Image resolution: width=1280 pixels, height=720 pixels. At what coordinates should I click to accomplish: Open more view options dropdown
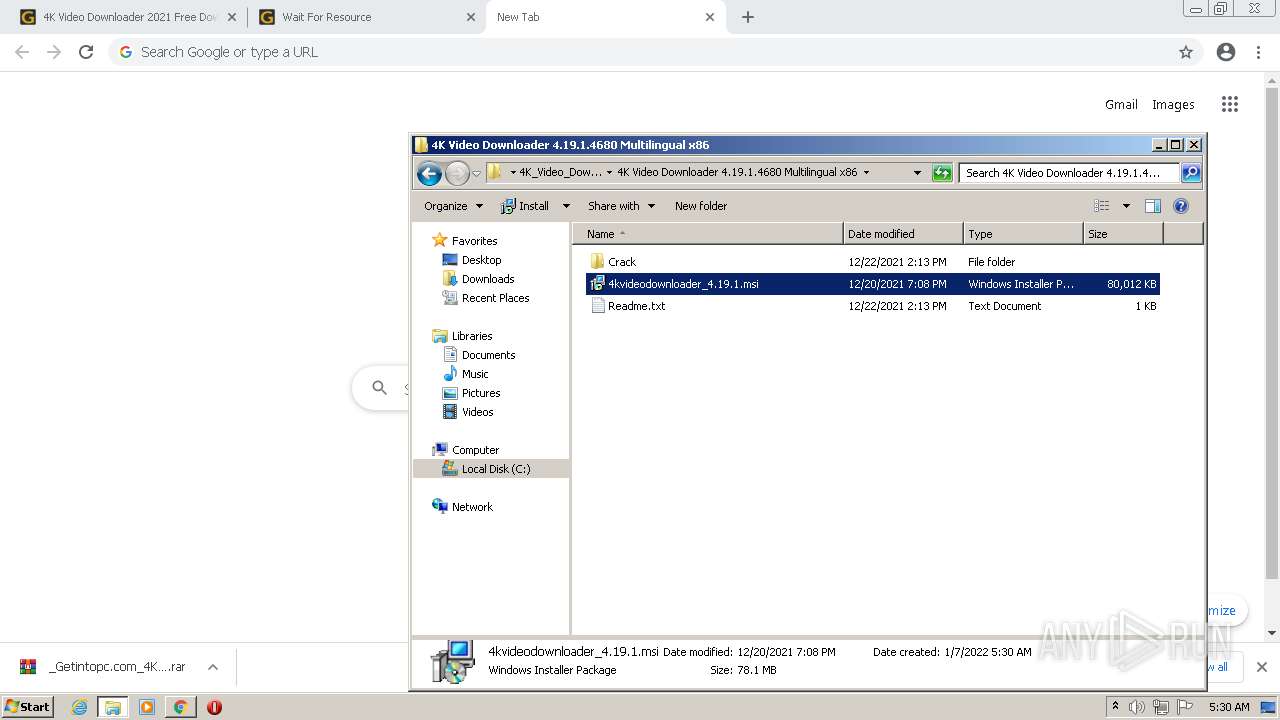tap(1126, 206)
